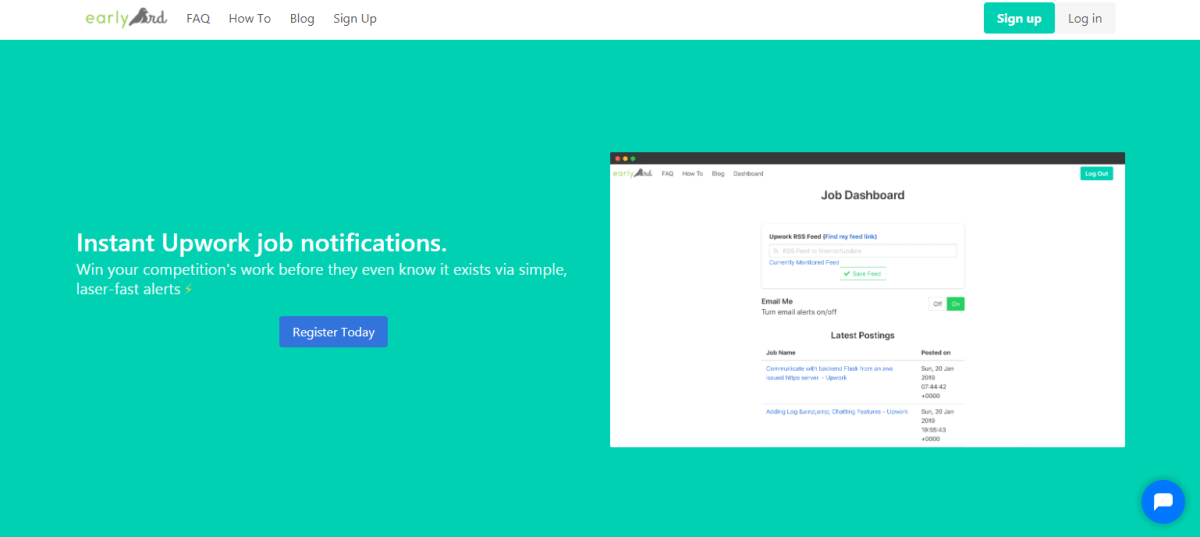This screenshot has height=537, width=1200.
Task: Click the Log in button
Action: 1085,18
